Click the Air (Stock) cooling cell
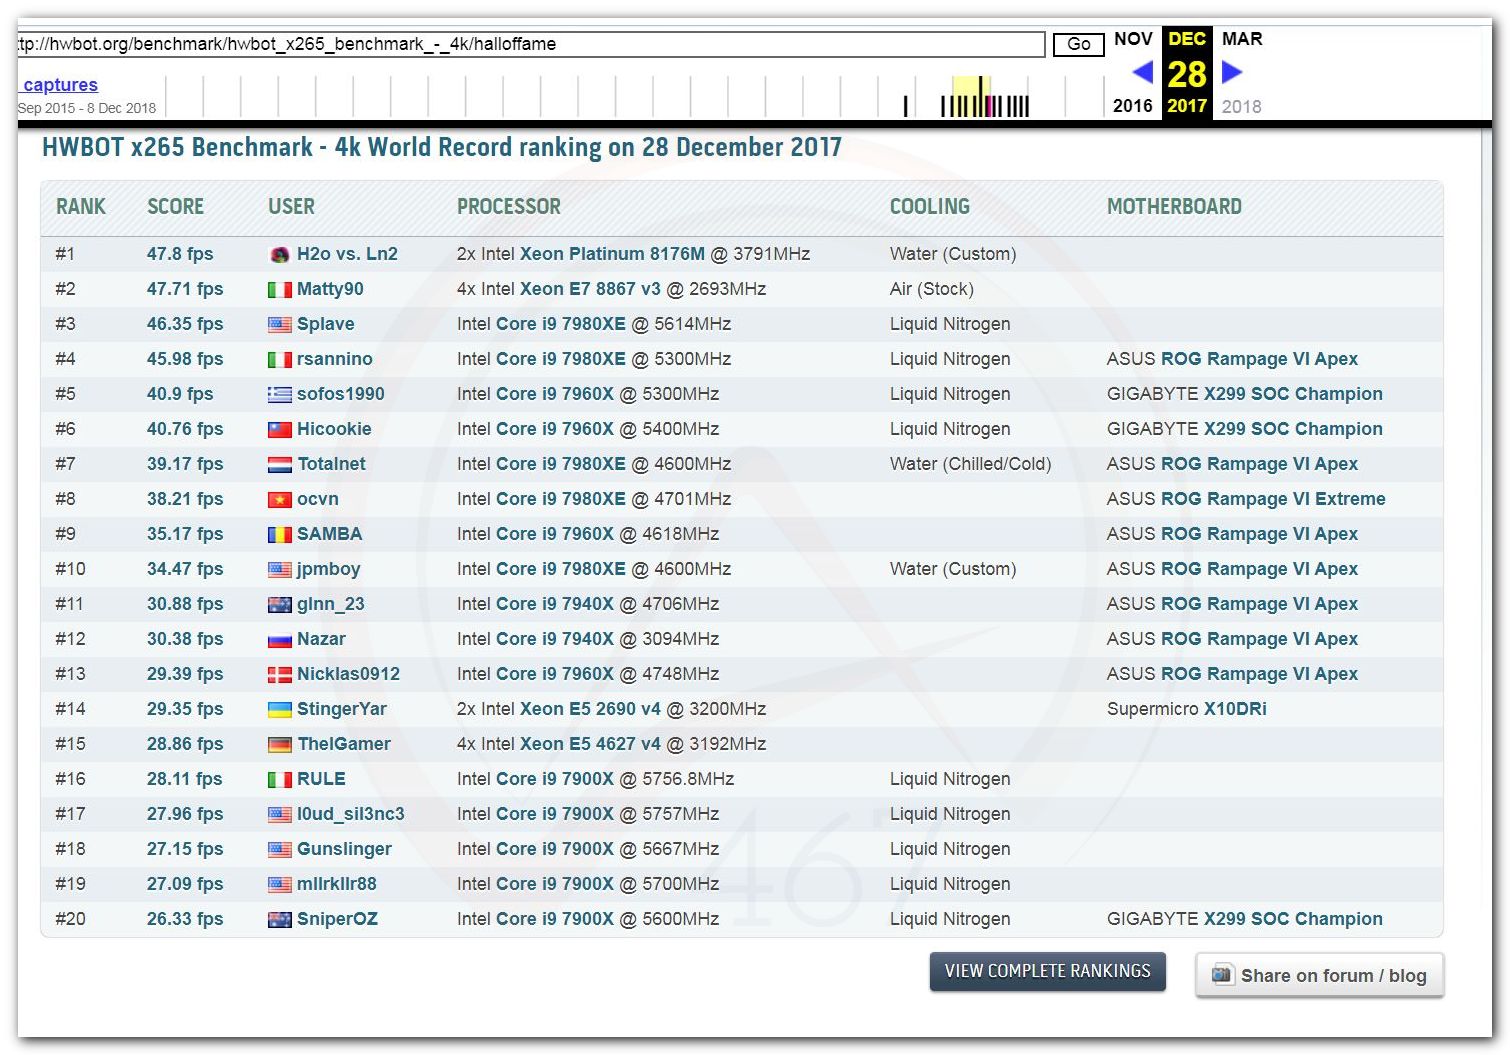Image resolution: width=1510 pixels, height=1055 pixels. click(x=932, y=289)
